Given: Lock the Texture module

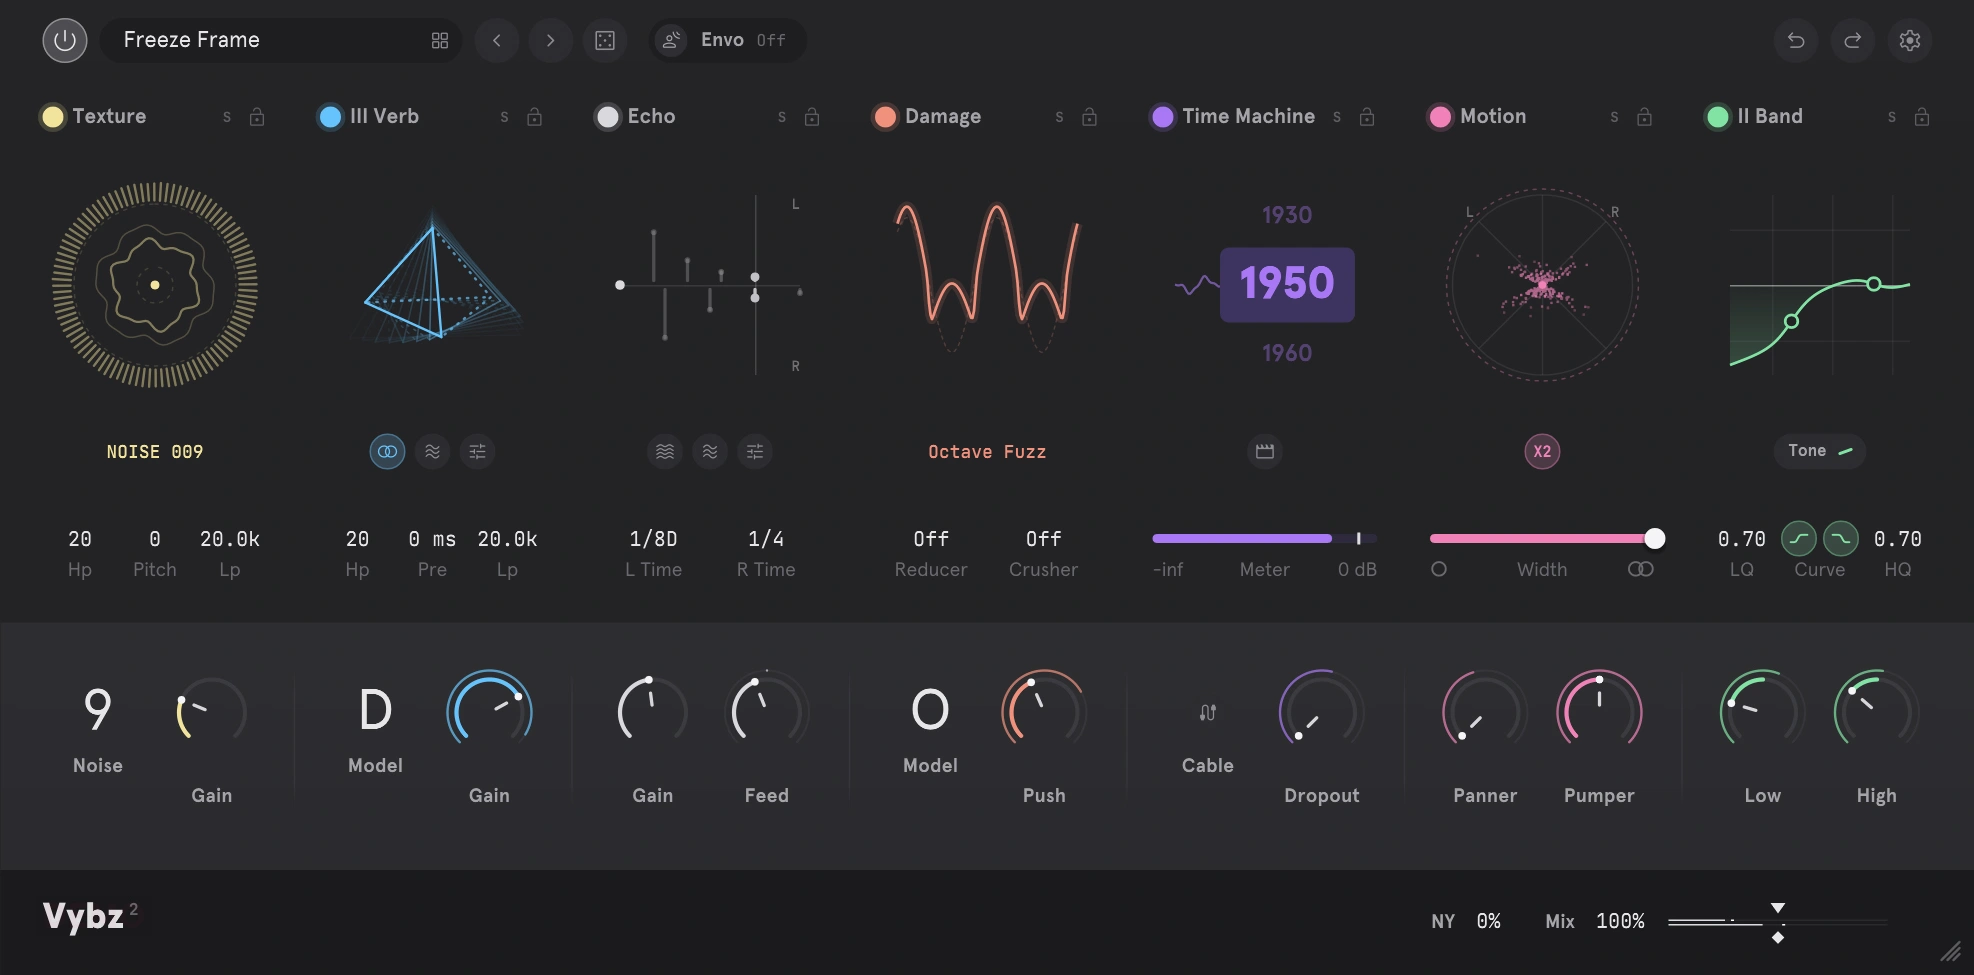Looking at the screenshot, I should [x=257, y=117].
